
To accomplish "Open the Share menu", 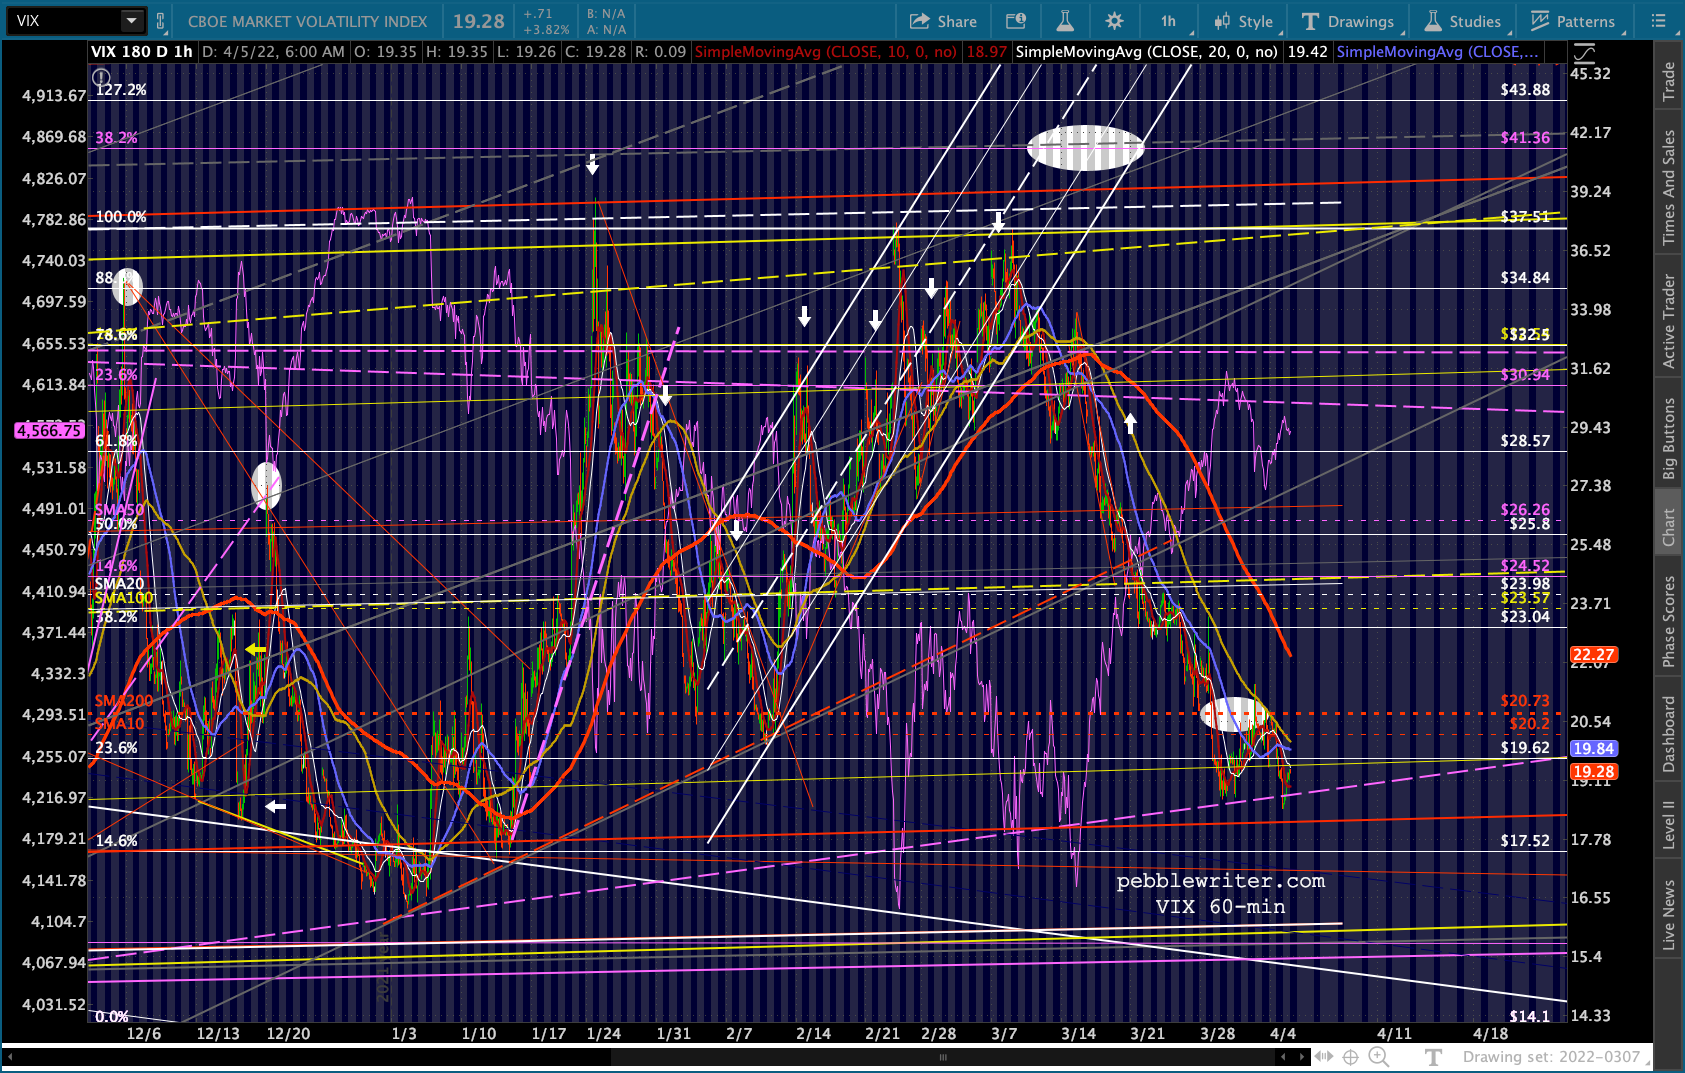I will click(x=943, y=21).
